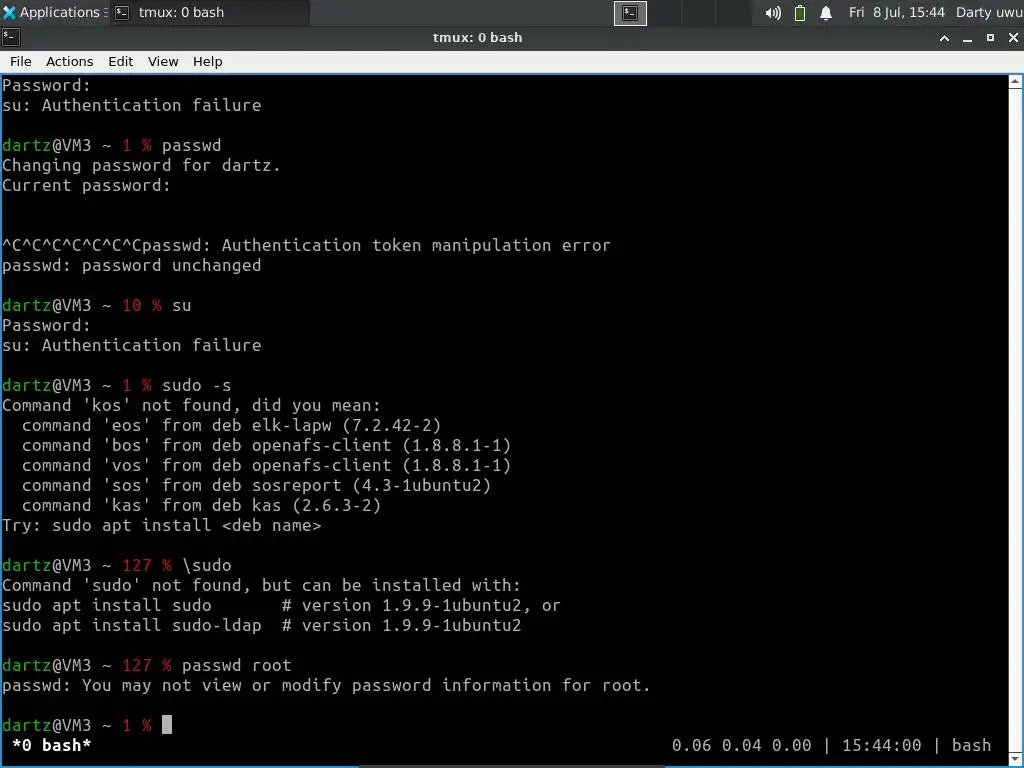The image size is (1024, 768).
Task: Click the 'Command 'kos' not found' line
Action: (x=191, y=406)
